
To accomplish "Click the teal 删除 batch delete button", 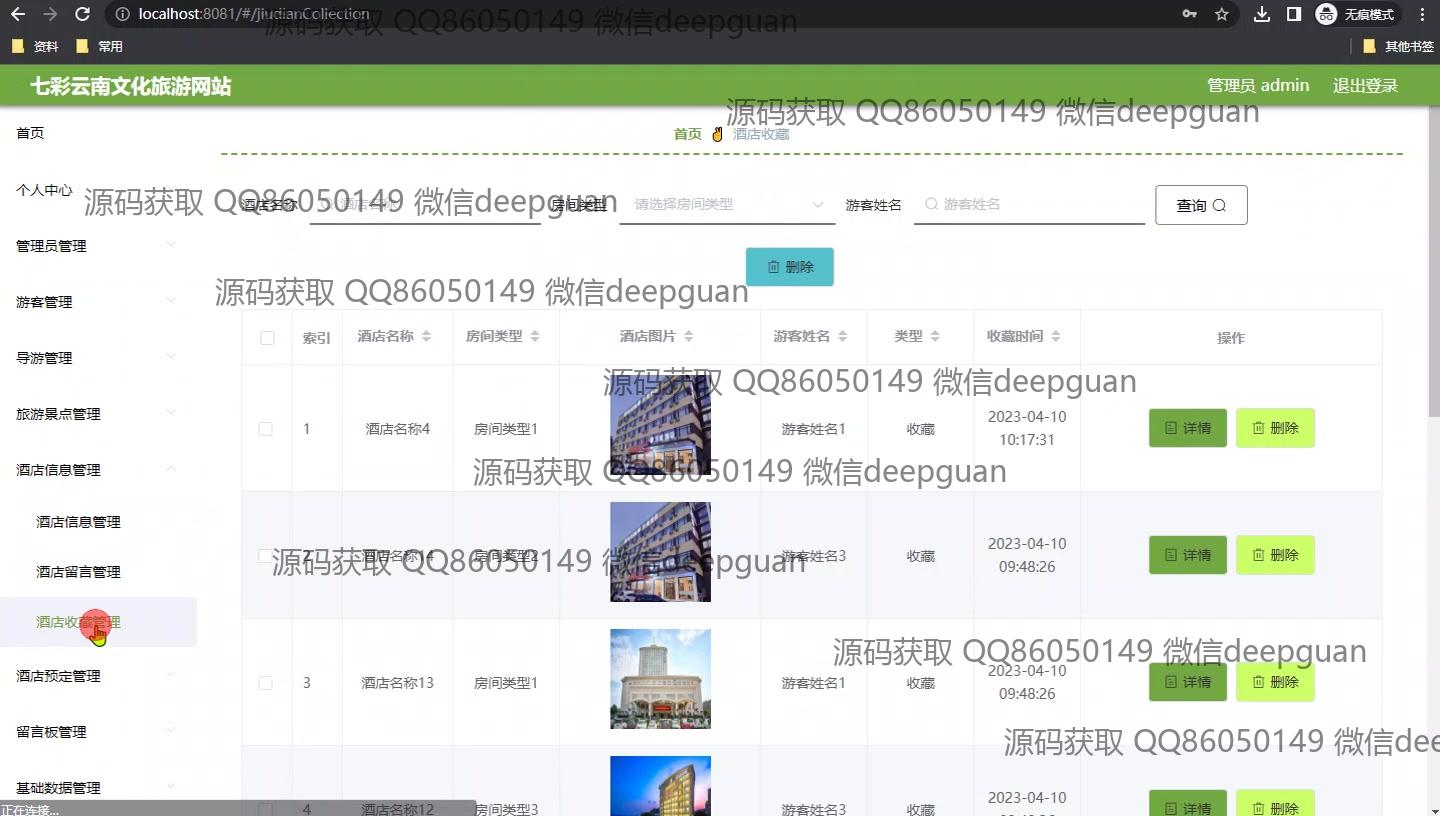I will (790, 267).
